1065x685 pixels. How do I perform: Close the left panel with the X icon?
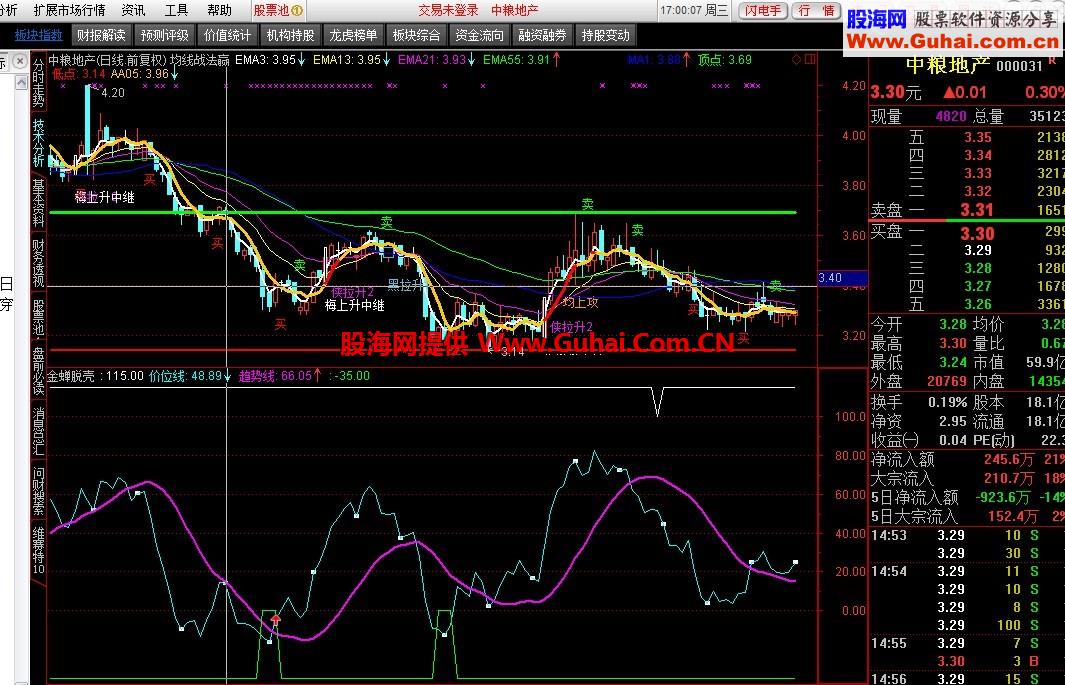[x=20, y=62]
